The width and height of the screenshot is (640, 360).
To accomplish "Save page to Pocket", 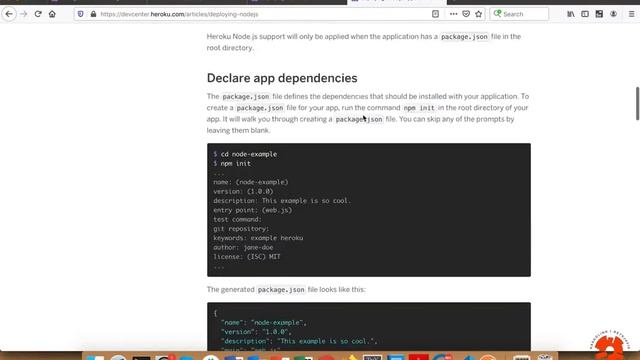I will click(x=466, y=14).
